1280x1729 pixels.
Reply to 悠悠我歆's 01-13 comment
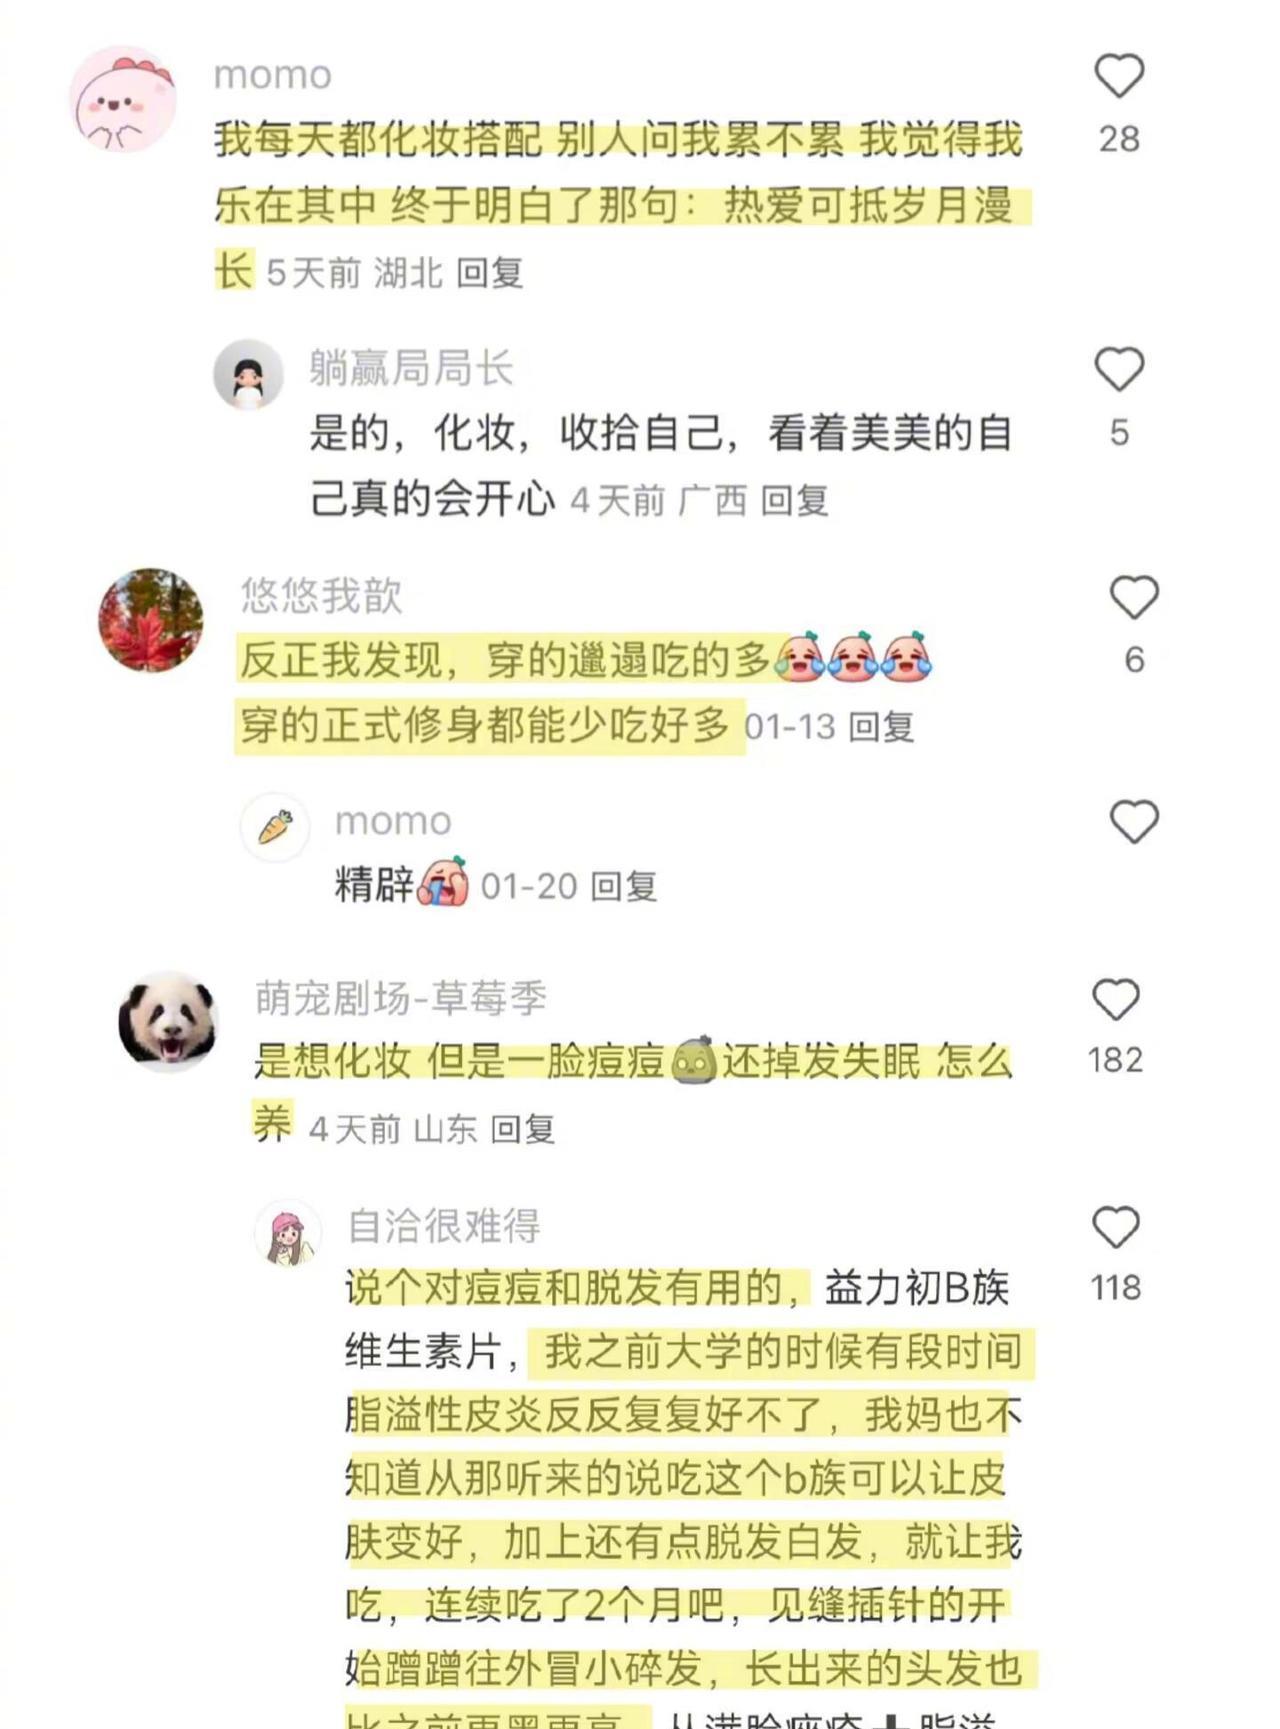point(881,727)
